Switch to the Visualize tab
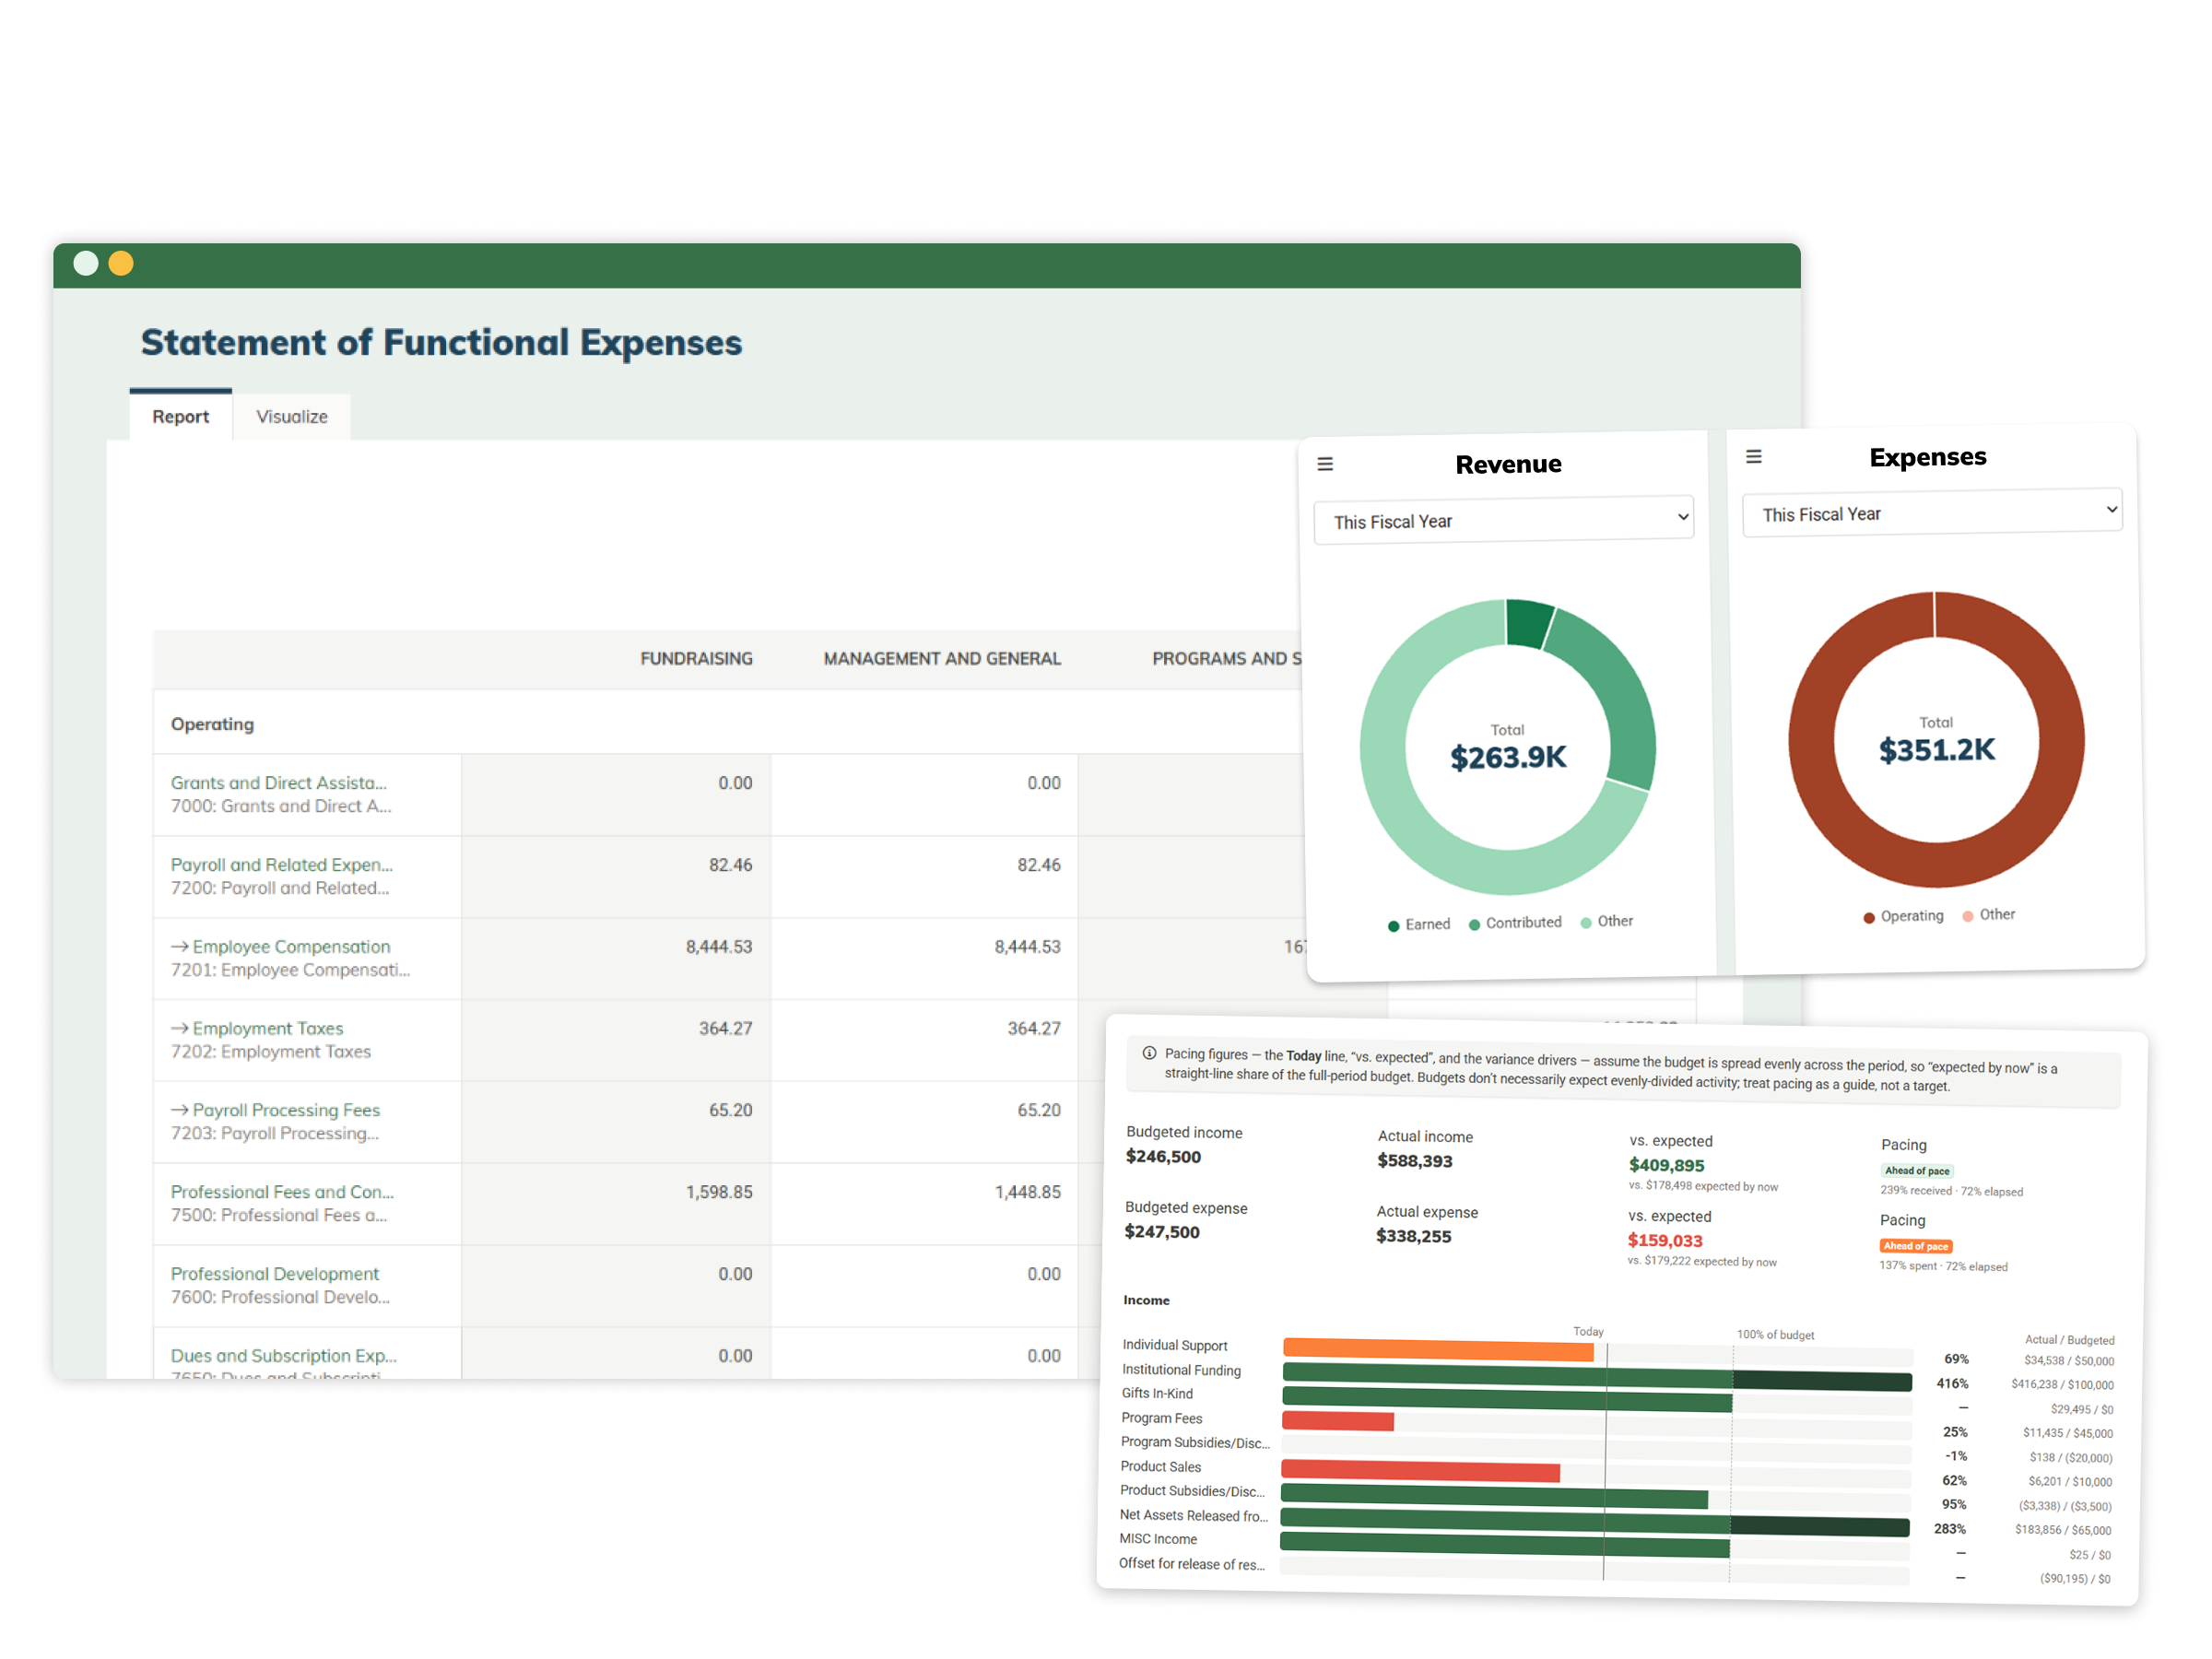The image size is (2212, 1659). tap(292, 416)
